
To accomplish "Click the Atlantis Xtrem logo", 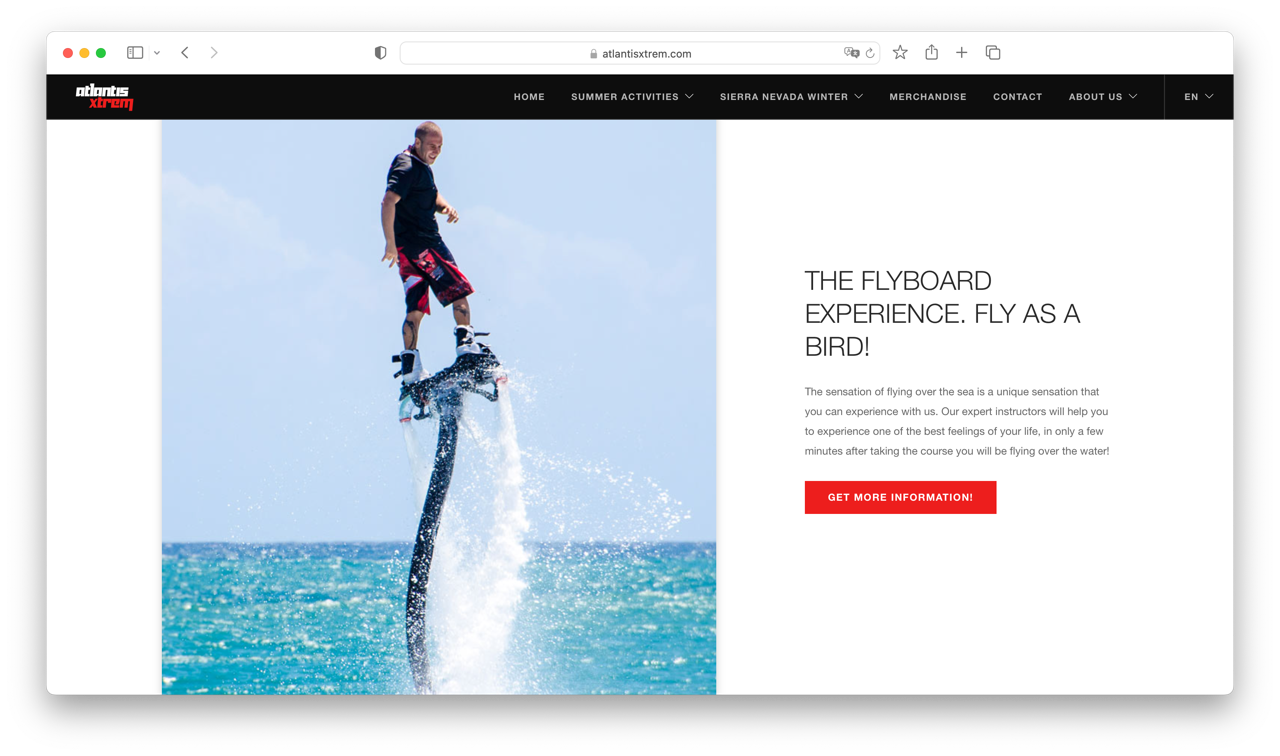I will (104, 97).
